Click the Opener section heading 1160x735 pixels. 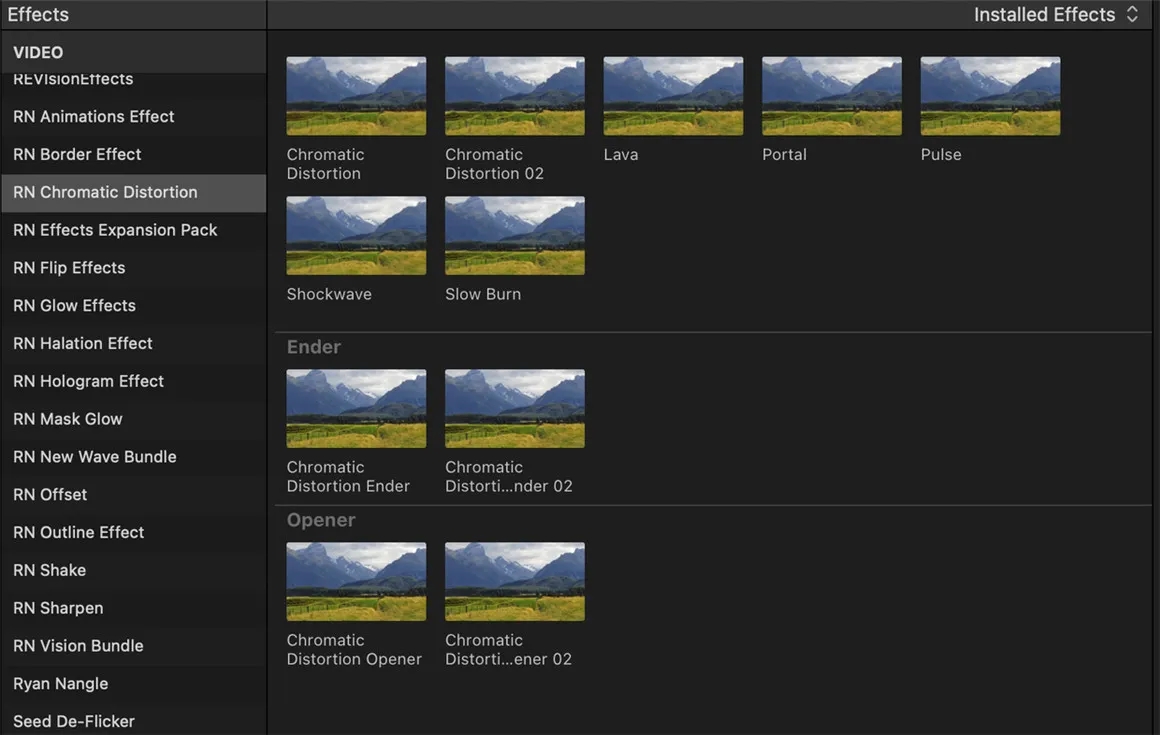pyautogui.click(x=321, y=521)
